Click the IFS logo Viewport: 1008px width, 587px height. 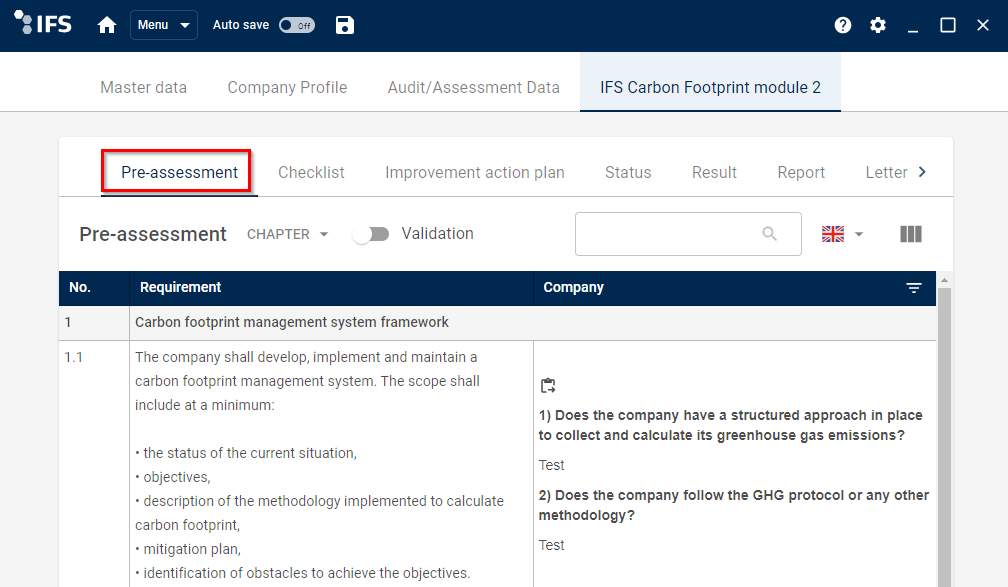pyautogui.click(x=43, y=24)
